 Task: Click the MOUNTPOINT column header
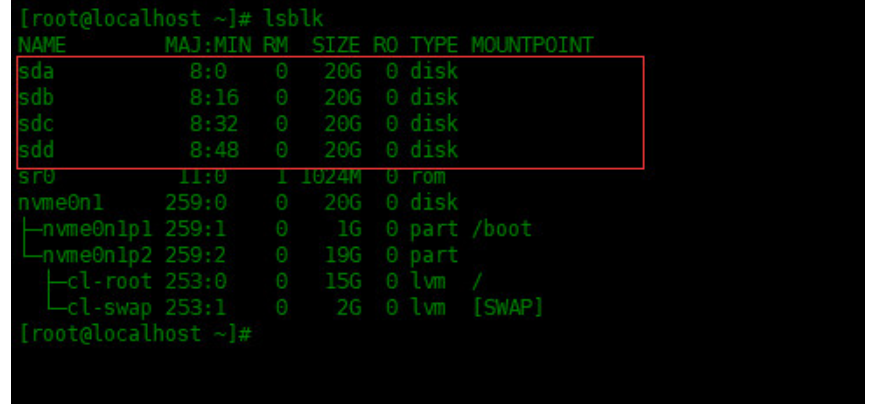tap(532, 45)
